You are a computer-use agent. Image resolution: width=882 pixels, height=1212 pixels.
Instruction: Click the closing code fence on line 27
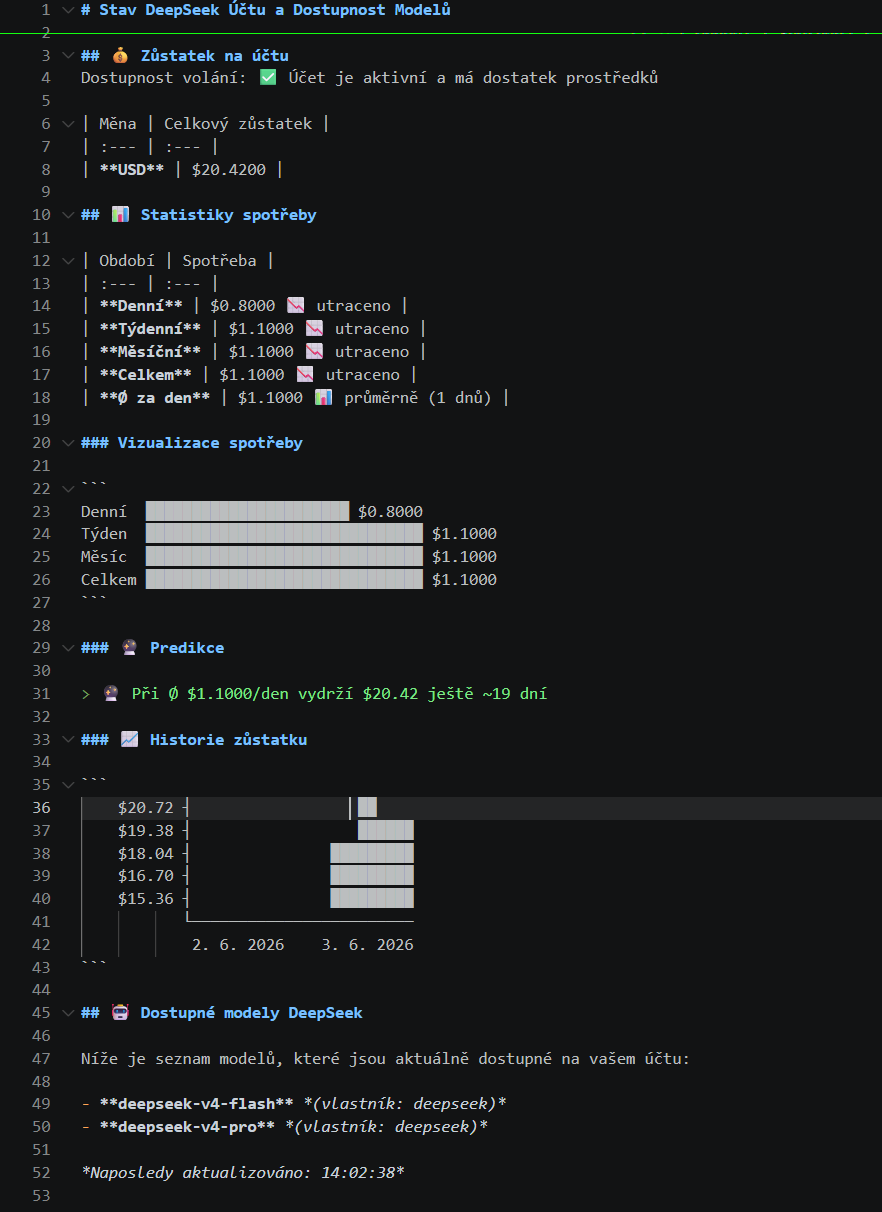pos(94,601)
